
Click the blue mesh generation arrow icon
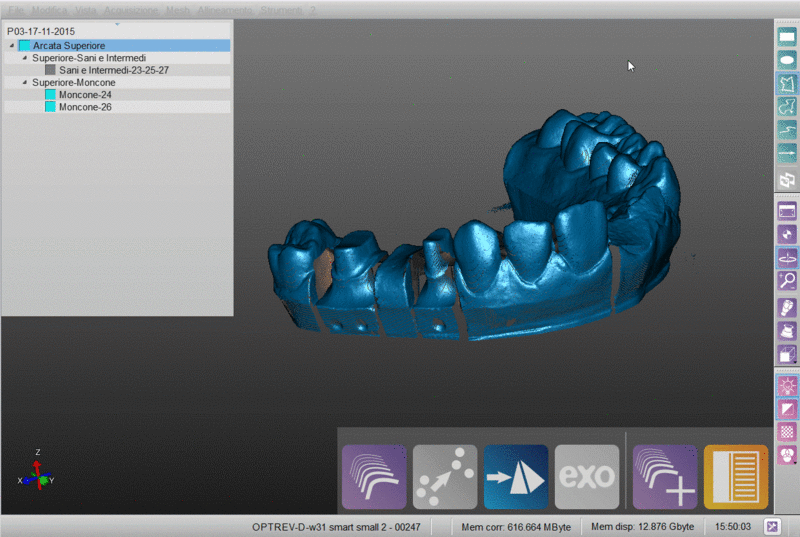point(515,477)
